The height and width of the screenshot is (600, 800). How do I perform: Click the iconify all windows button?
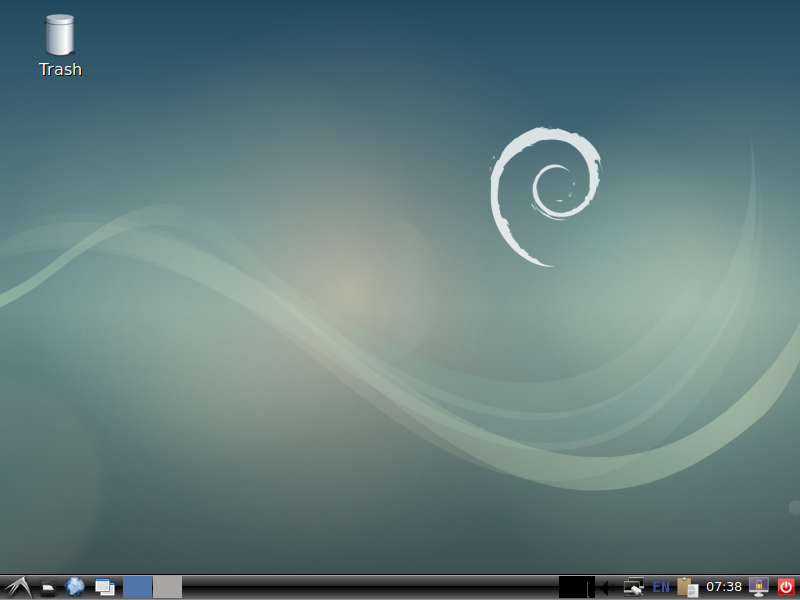click(x=104, y=587)
